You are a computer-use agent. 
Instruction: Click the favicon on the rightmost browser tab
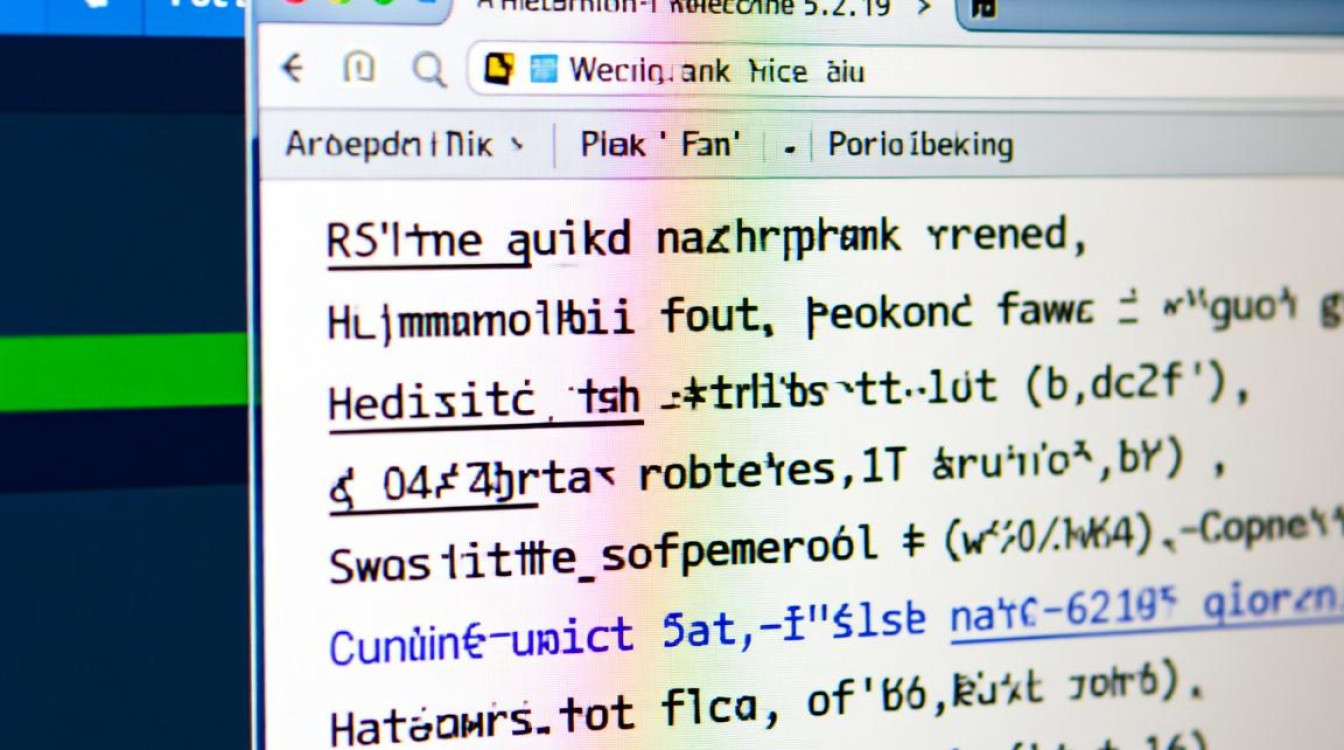985,8
